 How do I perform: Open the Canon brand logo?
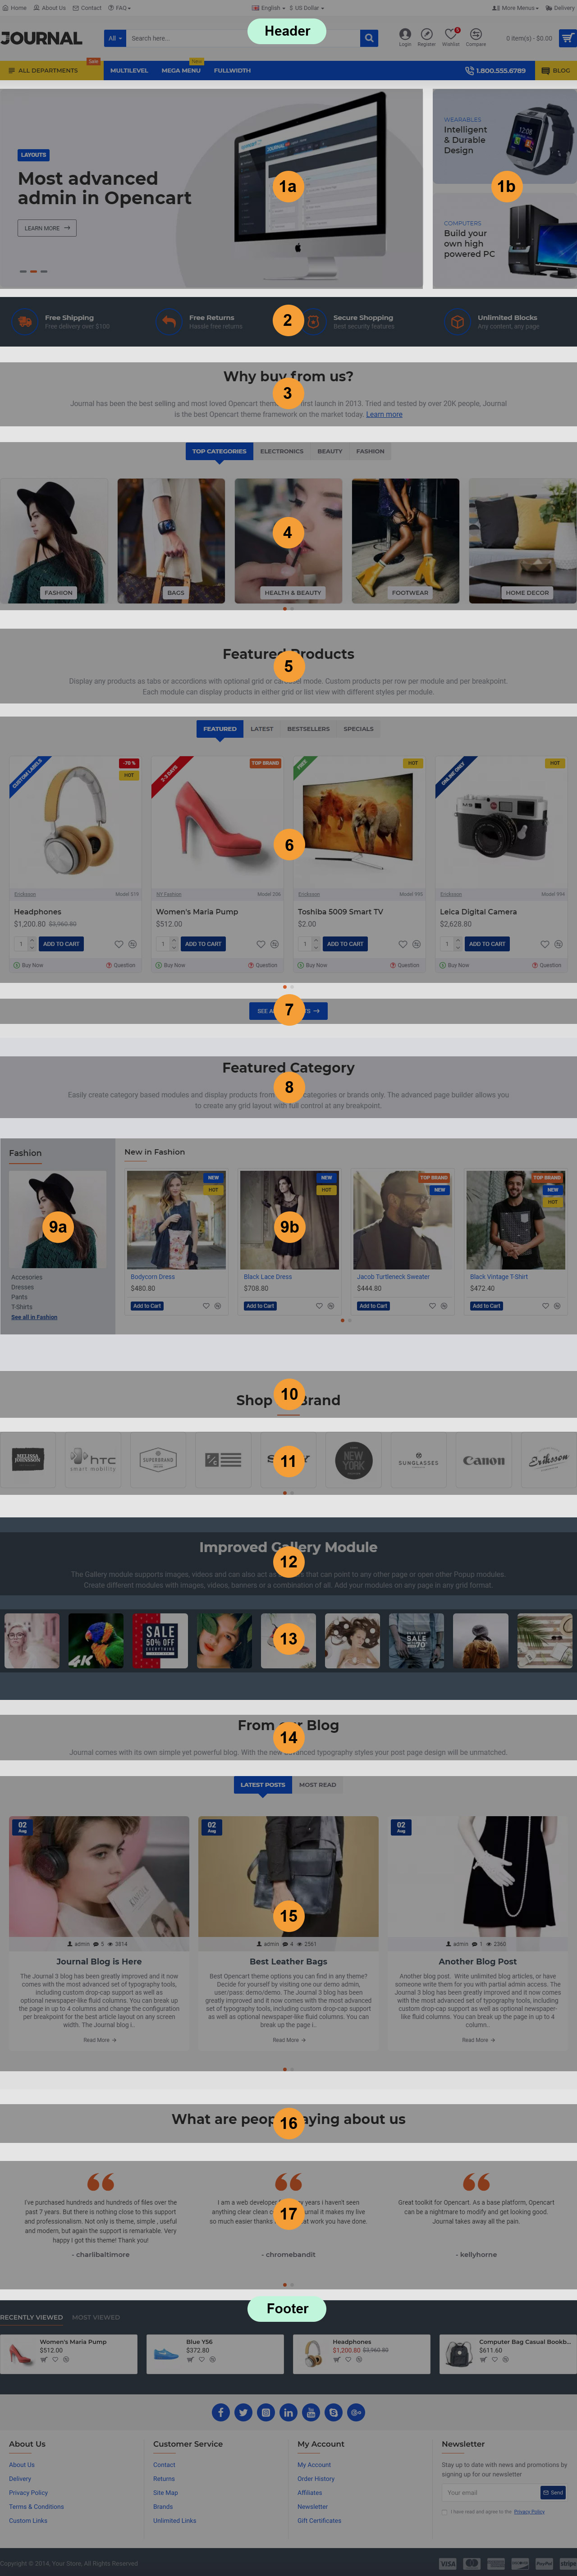(484, 1461)
